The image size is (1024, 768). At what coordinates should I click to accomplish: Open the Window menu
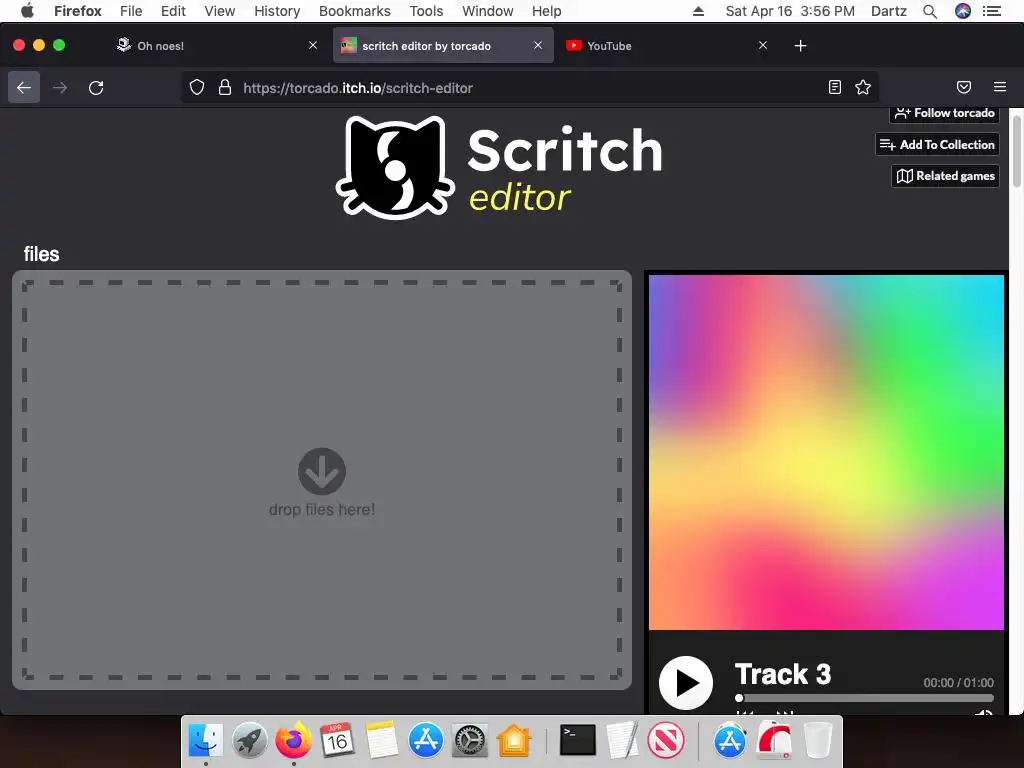coord(488,11)
